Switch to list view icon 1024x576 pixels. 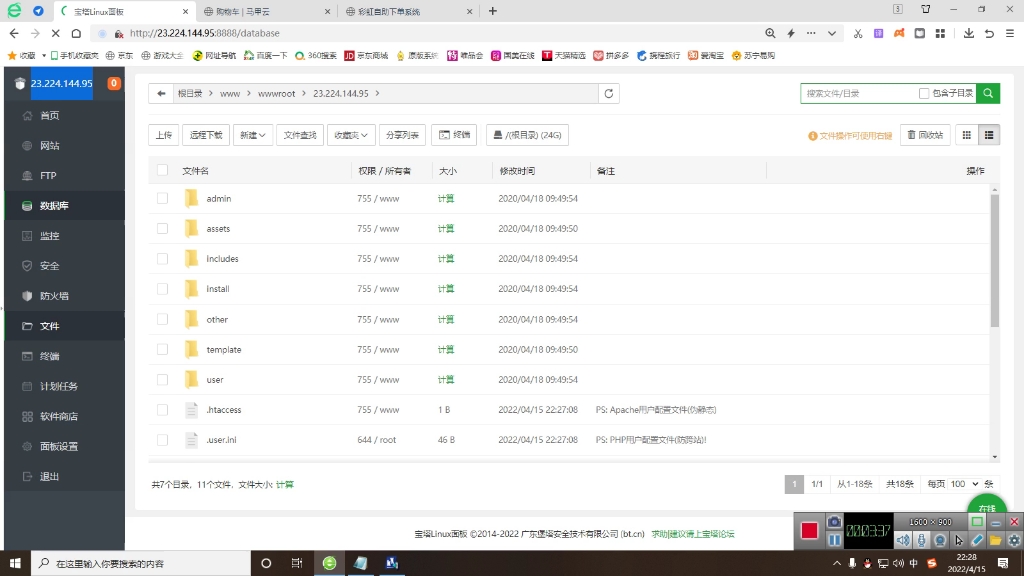coord(989,135)
